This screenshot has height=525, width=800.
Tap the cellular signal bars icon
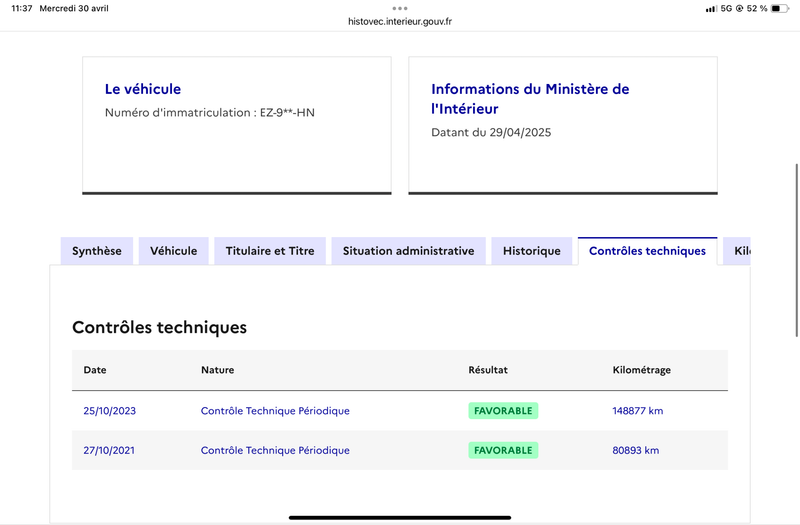[710, 8]
